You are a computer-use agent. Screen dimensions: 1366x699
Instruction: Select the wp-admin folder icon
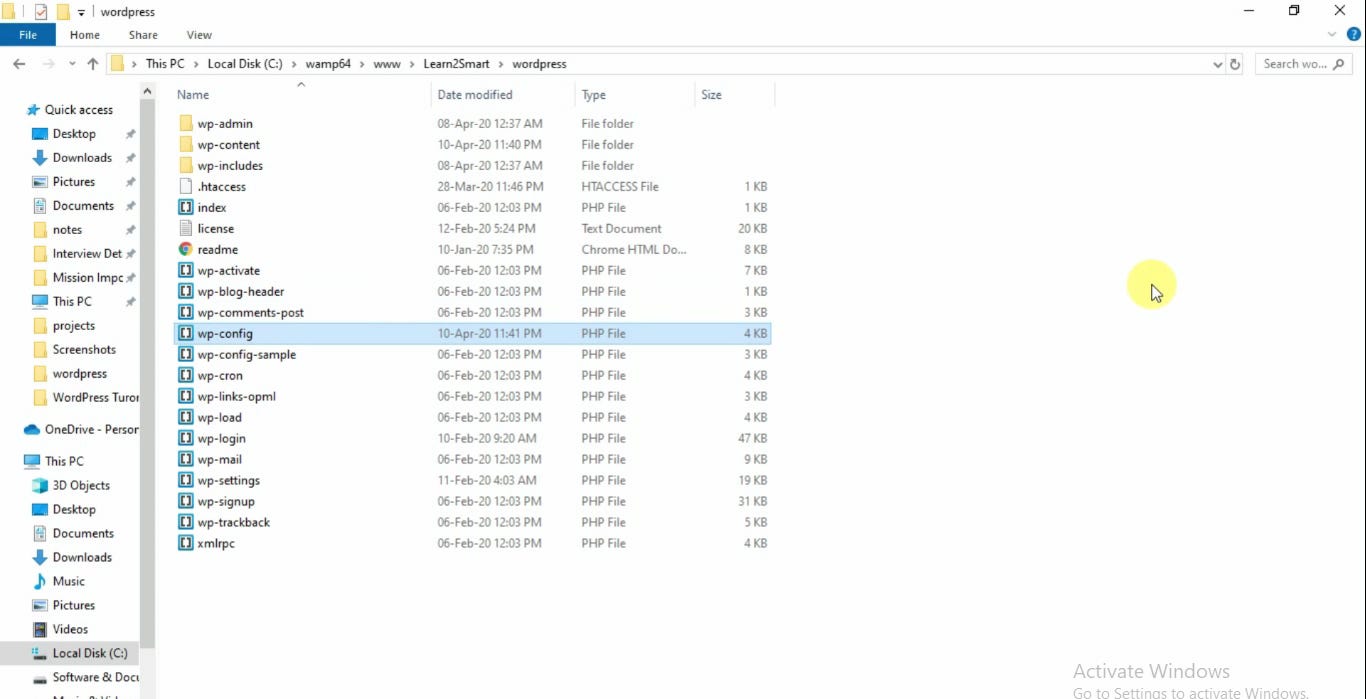coord(185,124)
